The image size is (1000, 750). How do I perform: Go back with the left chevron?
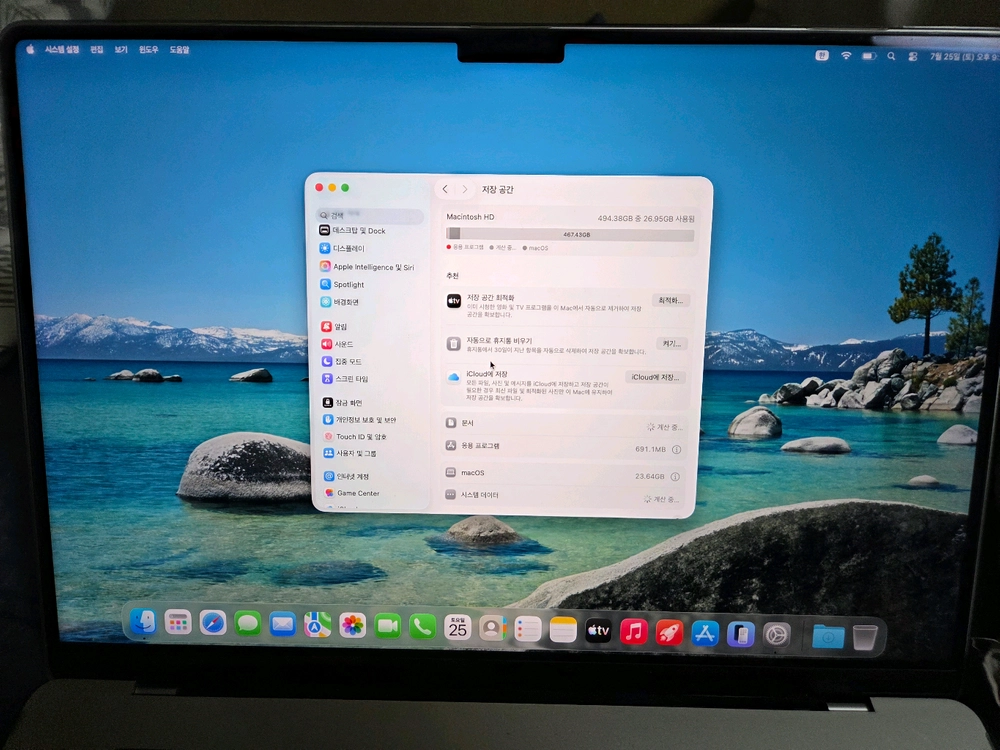445,189
